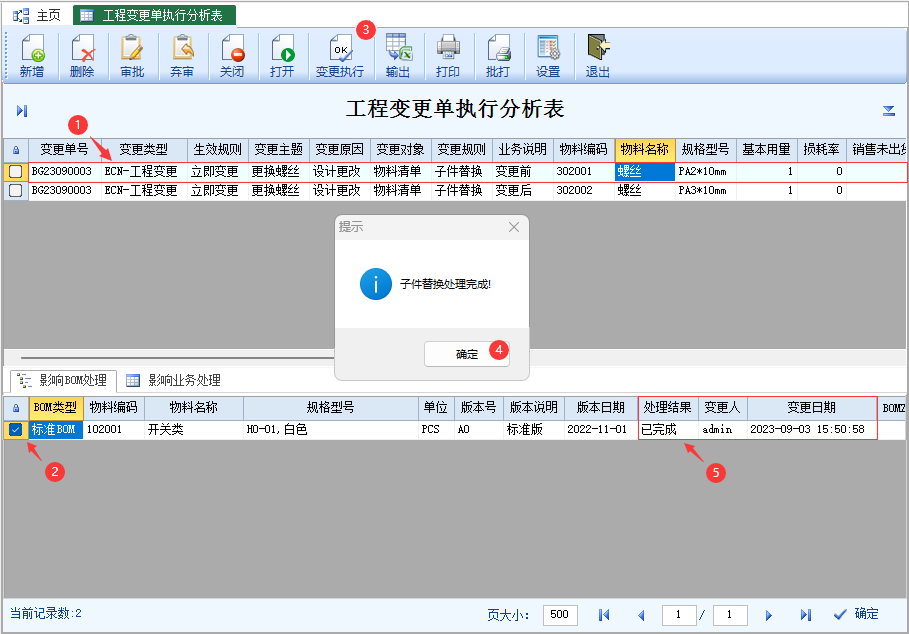Image resolution: width=909 pixels, height=634 pixels.
Task: Click the 关闭 (Close) toolbar icon
Action: pyautogui.click(x=232, y=56)
